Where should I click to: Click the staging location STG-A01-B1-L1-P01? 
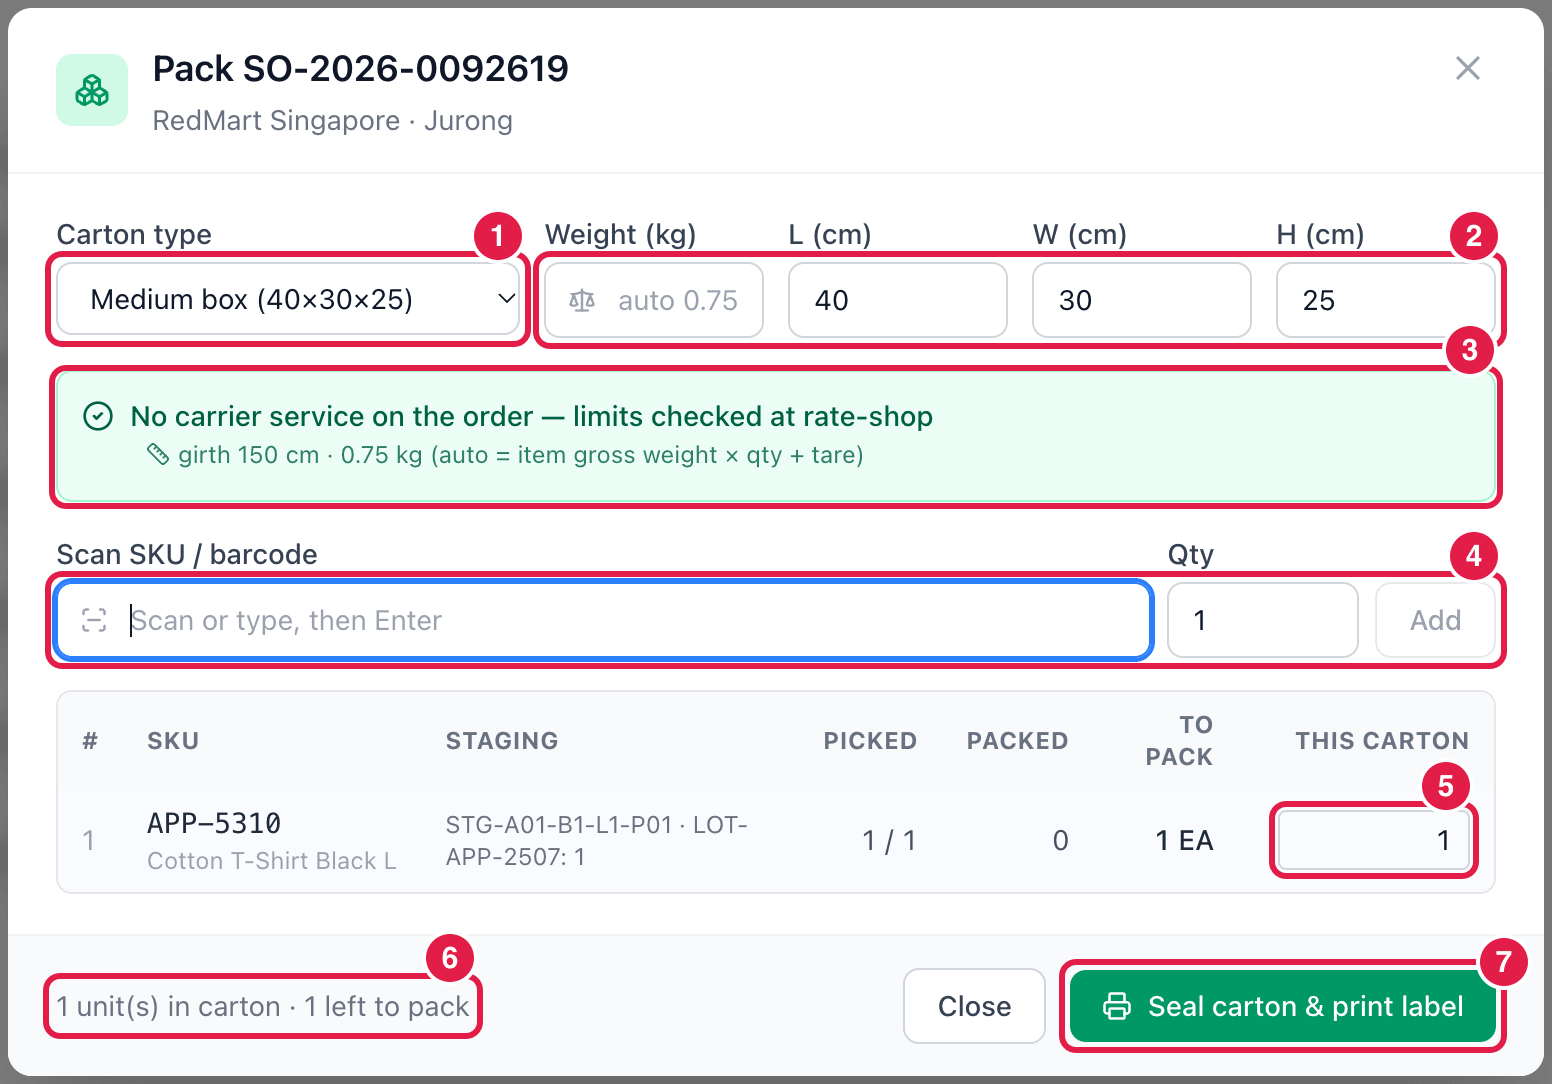pos(559,825)
